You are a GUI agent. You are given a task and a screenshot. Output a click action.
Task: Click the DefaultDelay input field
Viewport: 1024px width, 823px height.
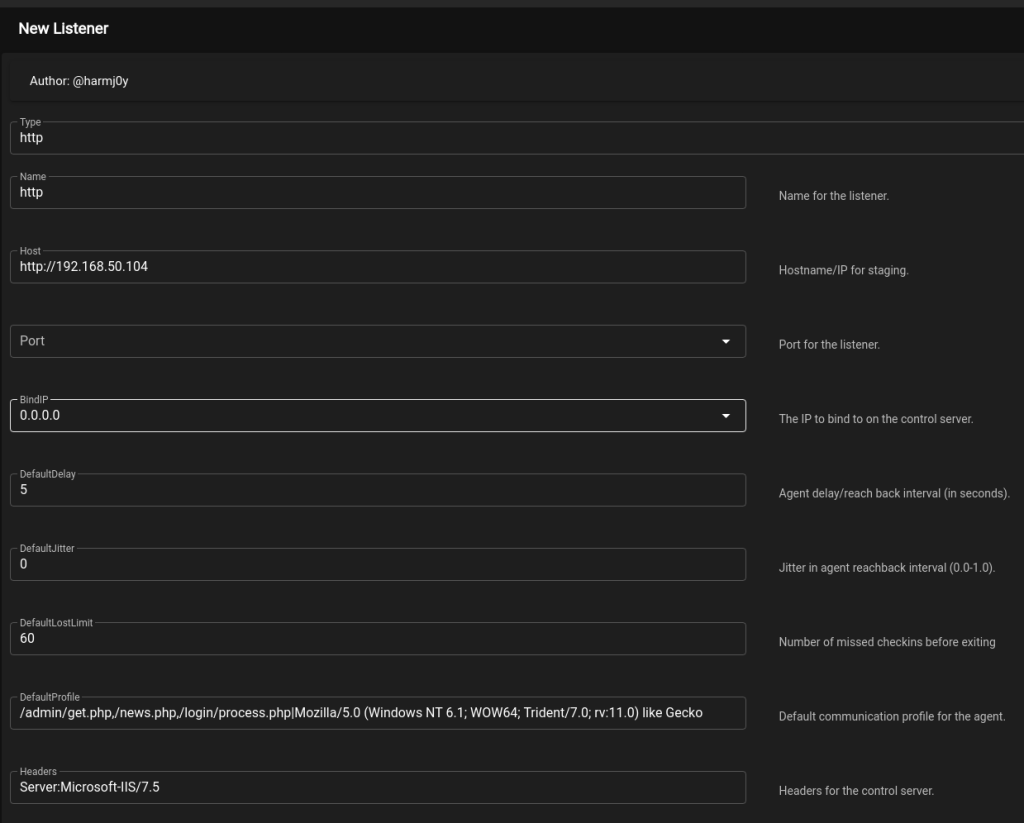pos(377,490)
